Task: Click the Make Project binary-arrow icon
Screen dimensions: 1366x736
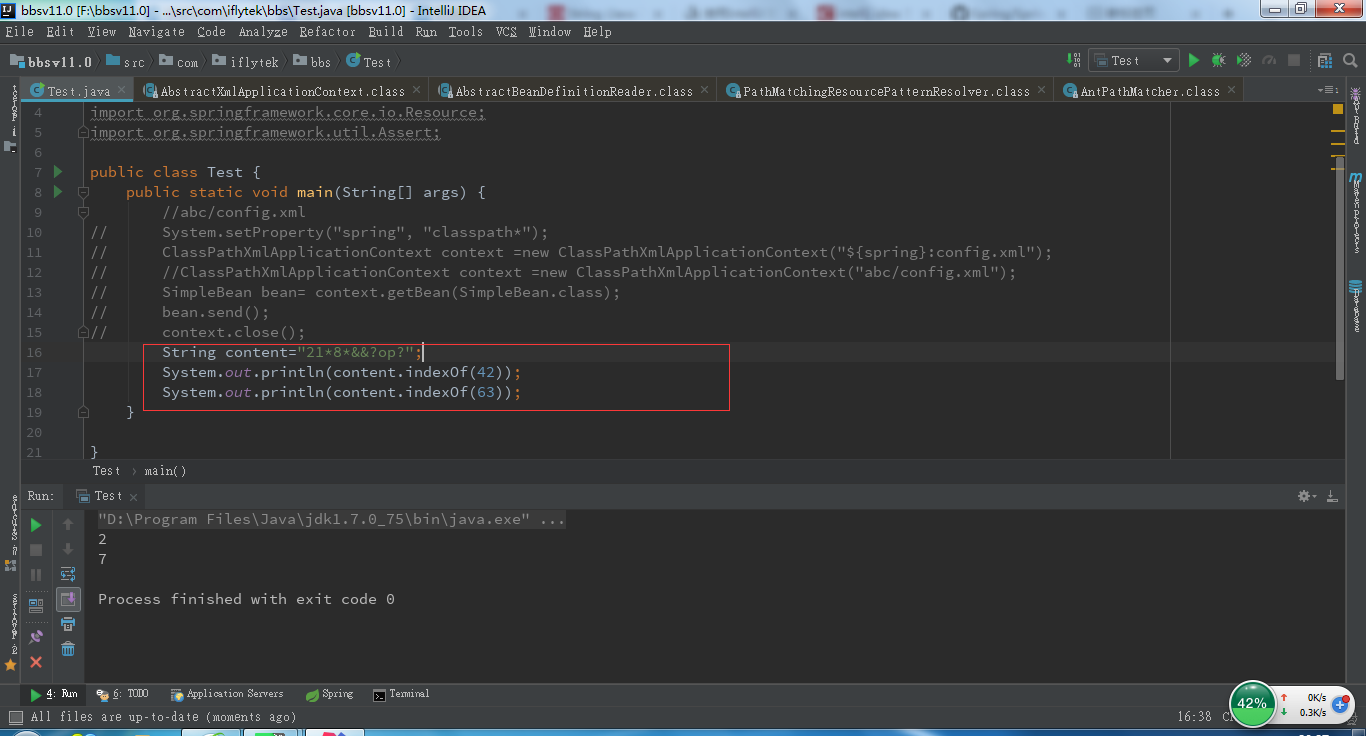Action: tap(1072, 61)
